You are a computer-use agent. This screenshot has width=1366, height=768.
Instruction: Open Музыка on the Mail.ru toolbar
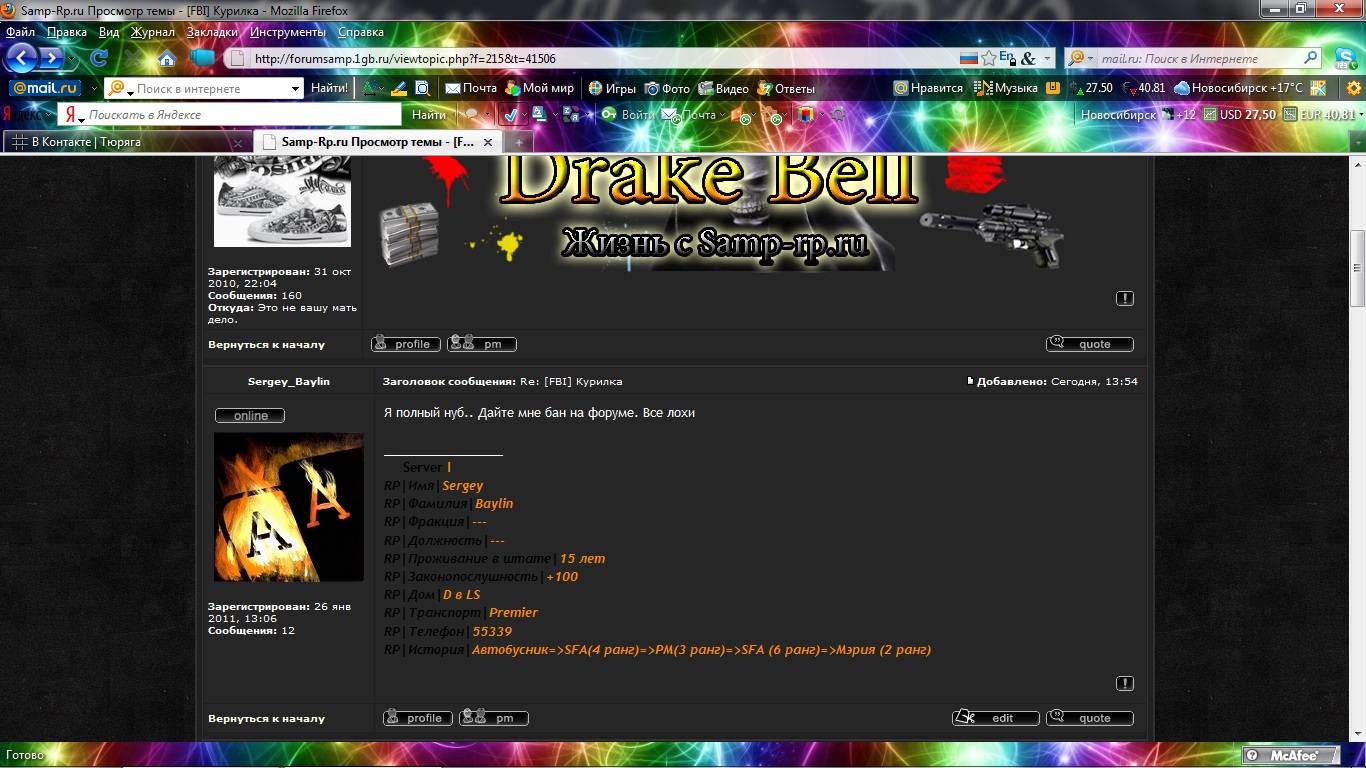pos(1007,88)
